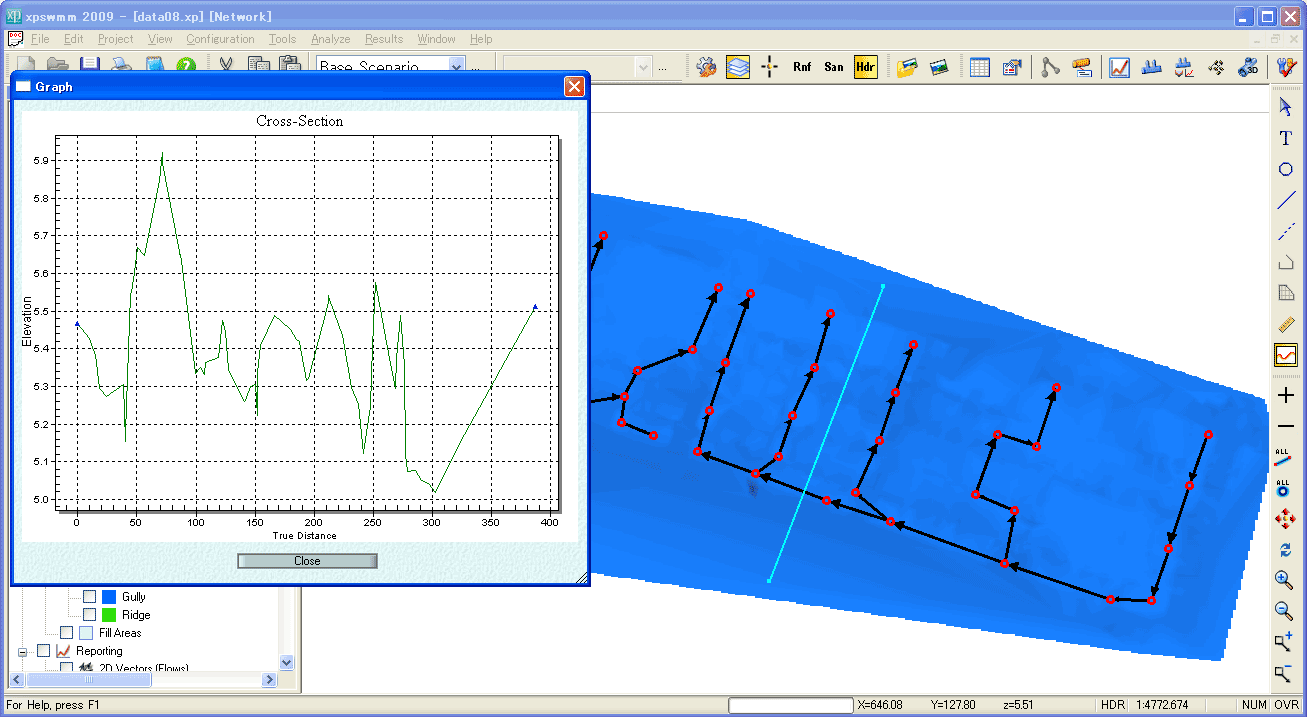Select the Node circle tool
Image resolution: width=1307 pixels, height=717 pixels.
[x=1286, y=169]
